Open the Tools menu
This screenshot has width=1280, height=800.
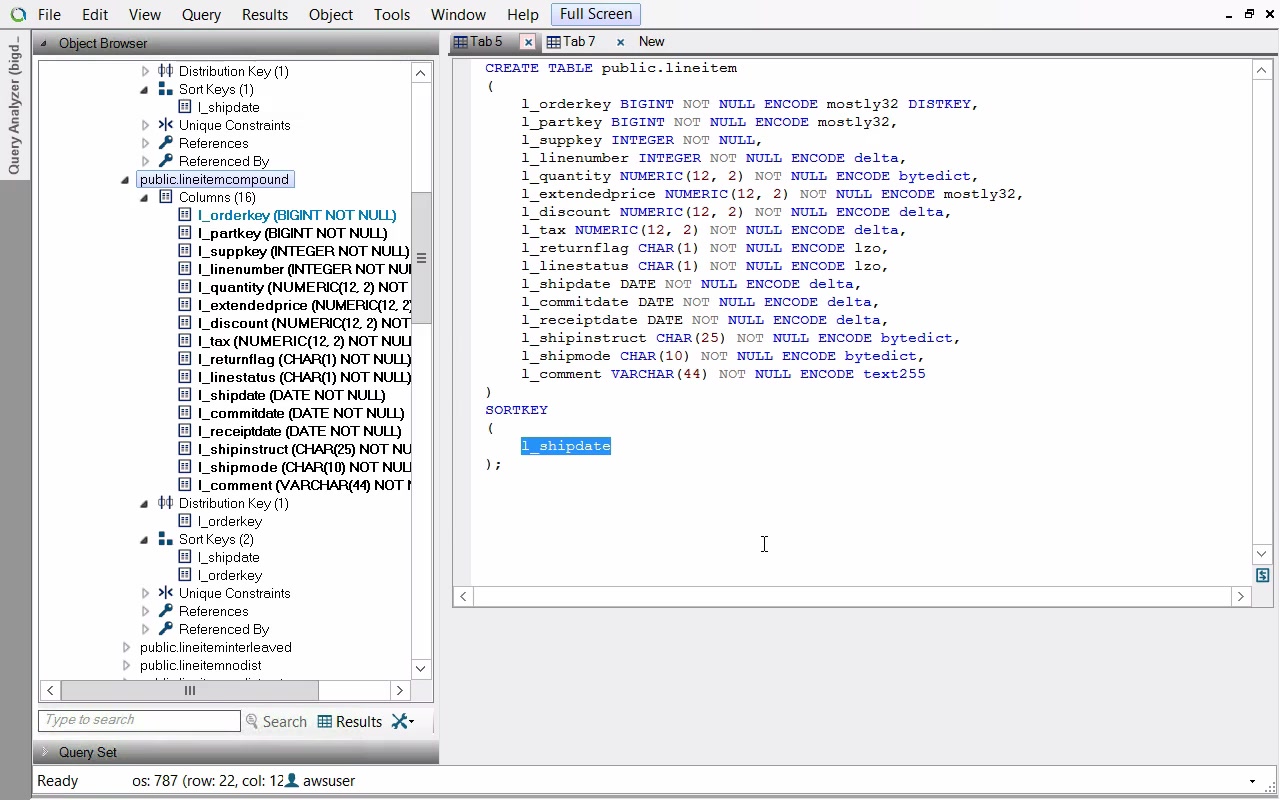click(x=391, y=15)
